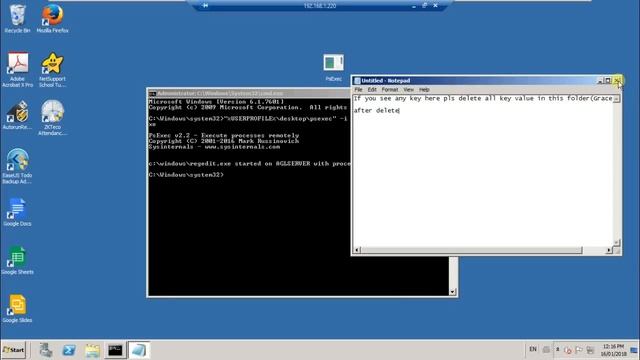Click the Action Center flag tray icon
The height and width of the screenshot is (360, 640).
(579, 350)
